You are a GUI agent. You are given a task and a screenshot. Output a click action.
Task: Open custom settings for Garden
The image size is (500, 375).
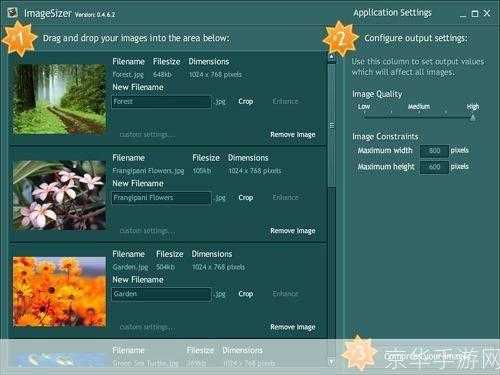click(x=147, y=327)
